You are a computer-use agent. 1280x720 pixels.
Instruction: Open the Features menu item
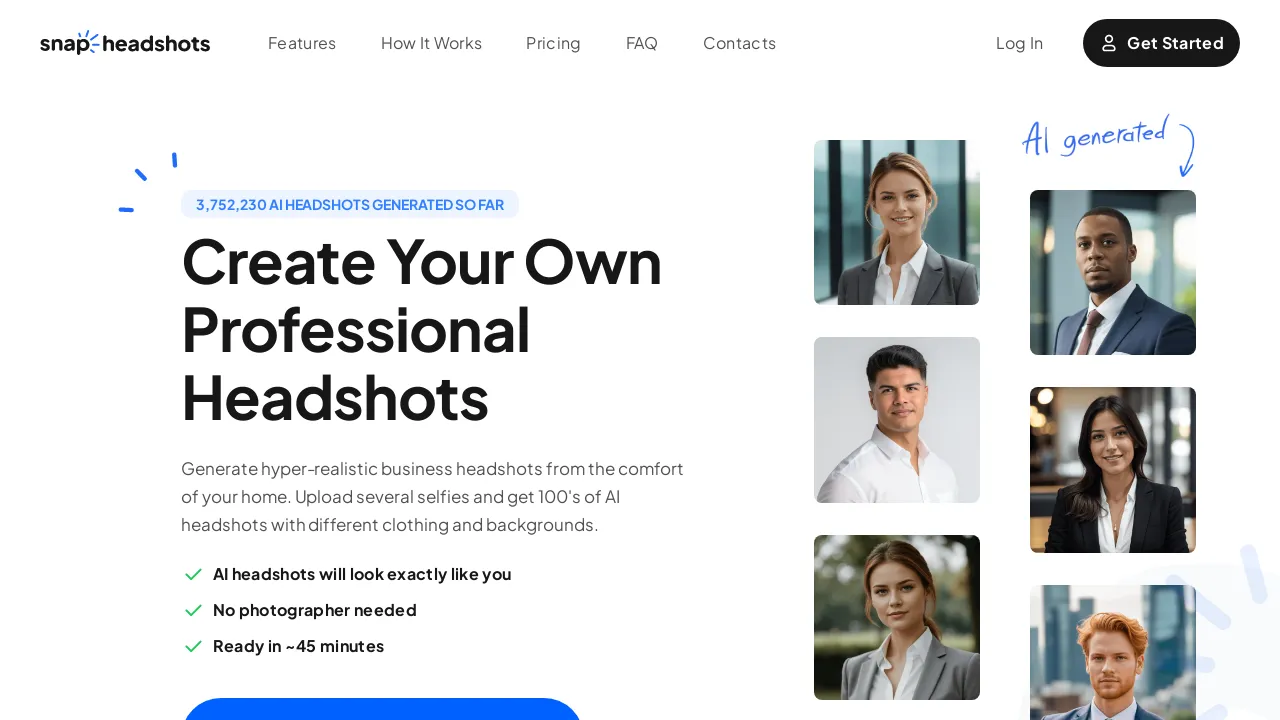point(302,43)
